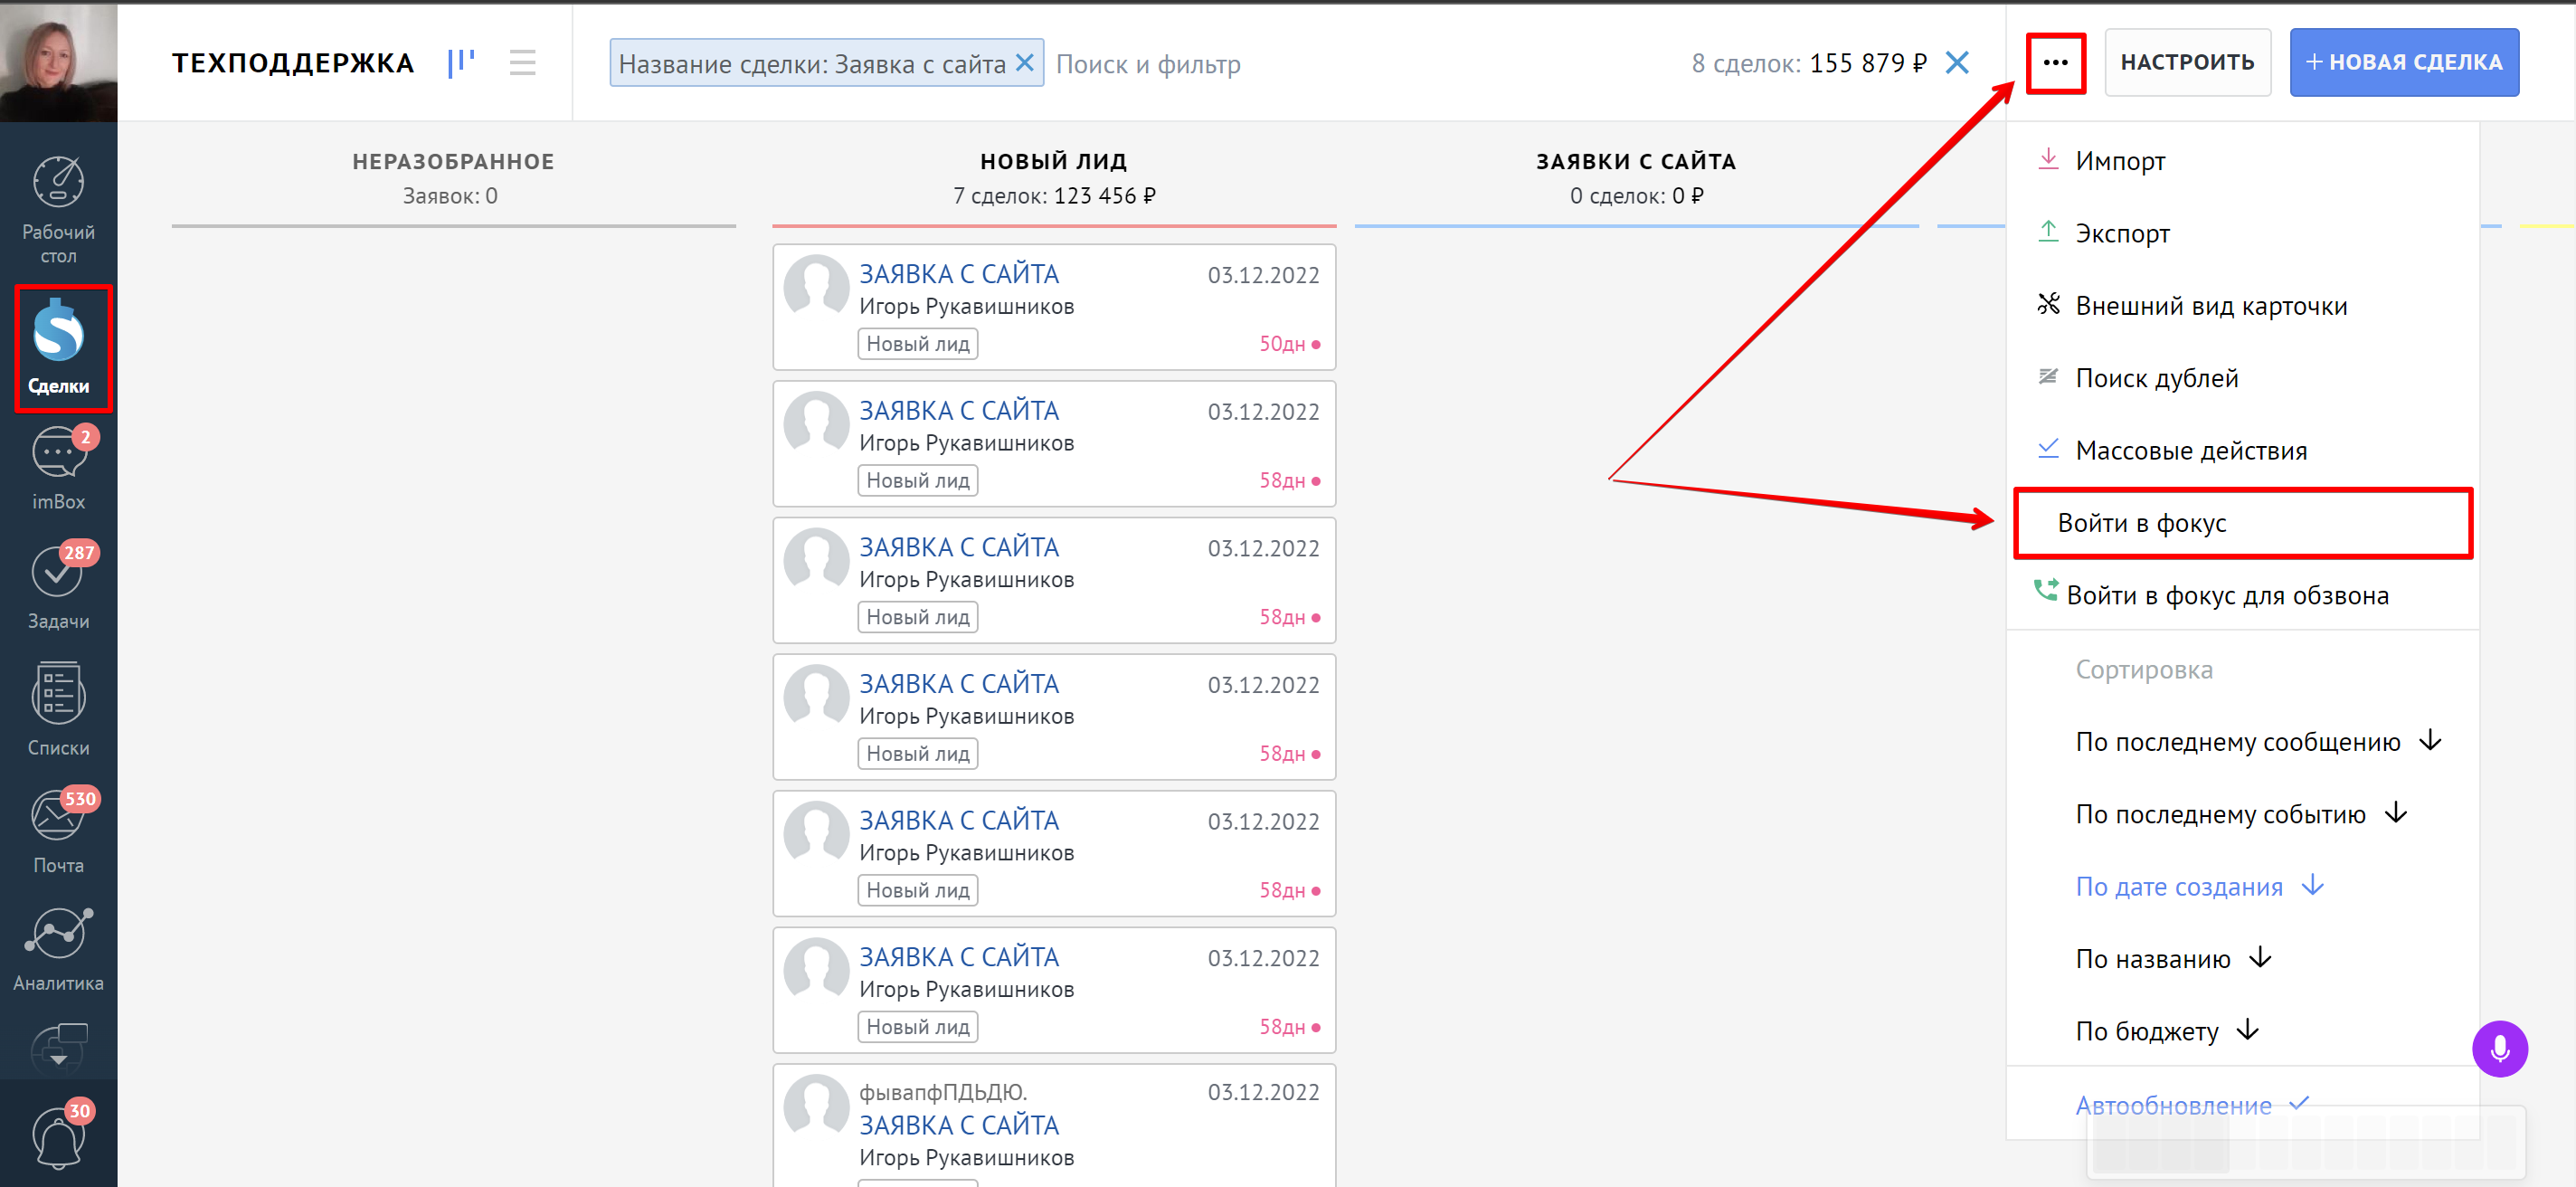2576x1187 pixels.
Task: Select Войти в фокус option
Action: tap(2241, 523)
